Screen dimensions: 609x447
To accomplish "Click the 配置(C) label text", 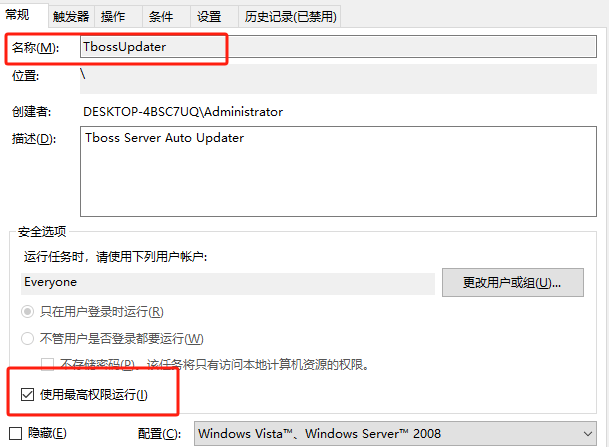I will pos(159,434).
